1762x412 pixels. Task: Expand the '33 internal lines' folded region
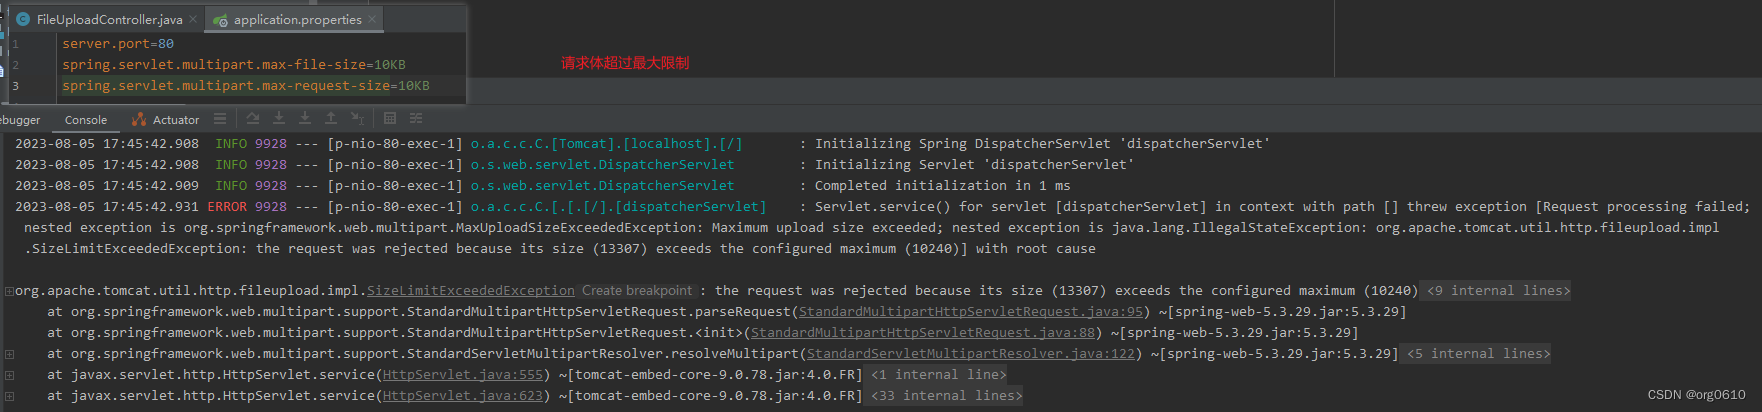coord(946,396)
